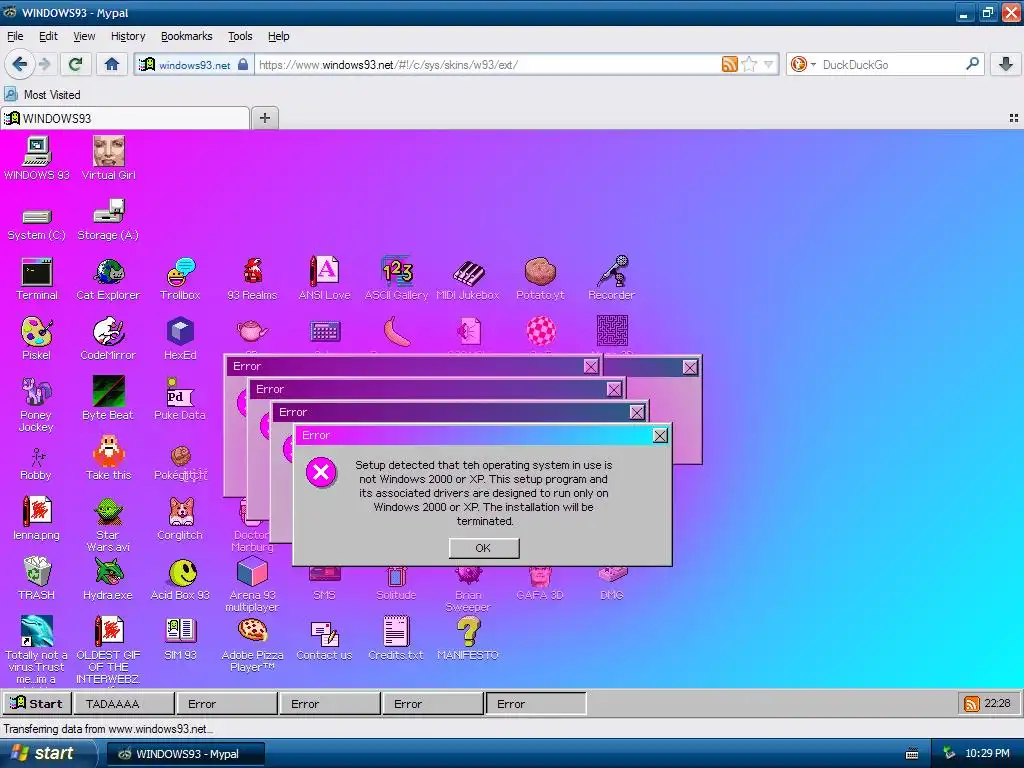Launch the CodeMirror icon
Image resolution: width=1024 pixels, height=768 pixels.
click(108, 338)
